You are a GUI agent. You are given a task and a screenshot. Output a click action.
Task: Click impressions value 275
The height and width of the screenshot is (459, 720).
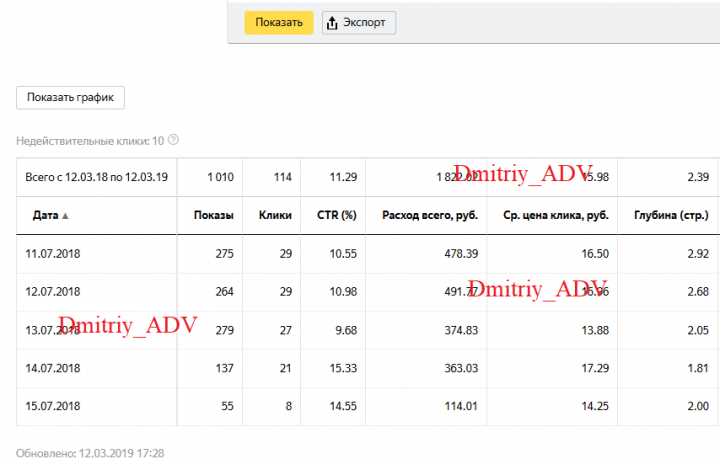coord(225,254)
